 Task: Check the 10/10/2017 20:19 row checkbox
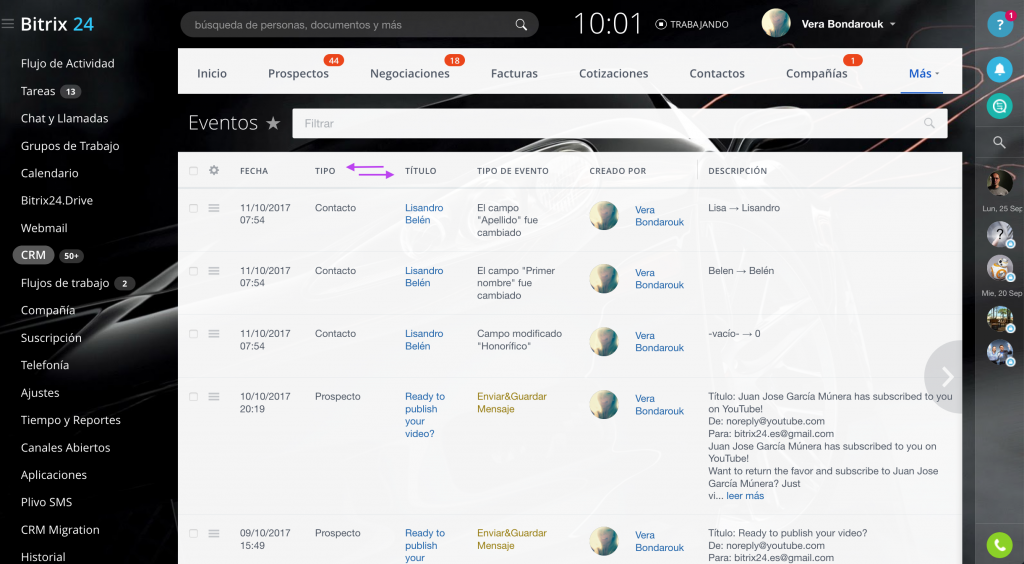coord(193,397)
